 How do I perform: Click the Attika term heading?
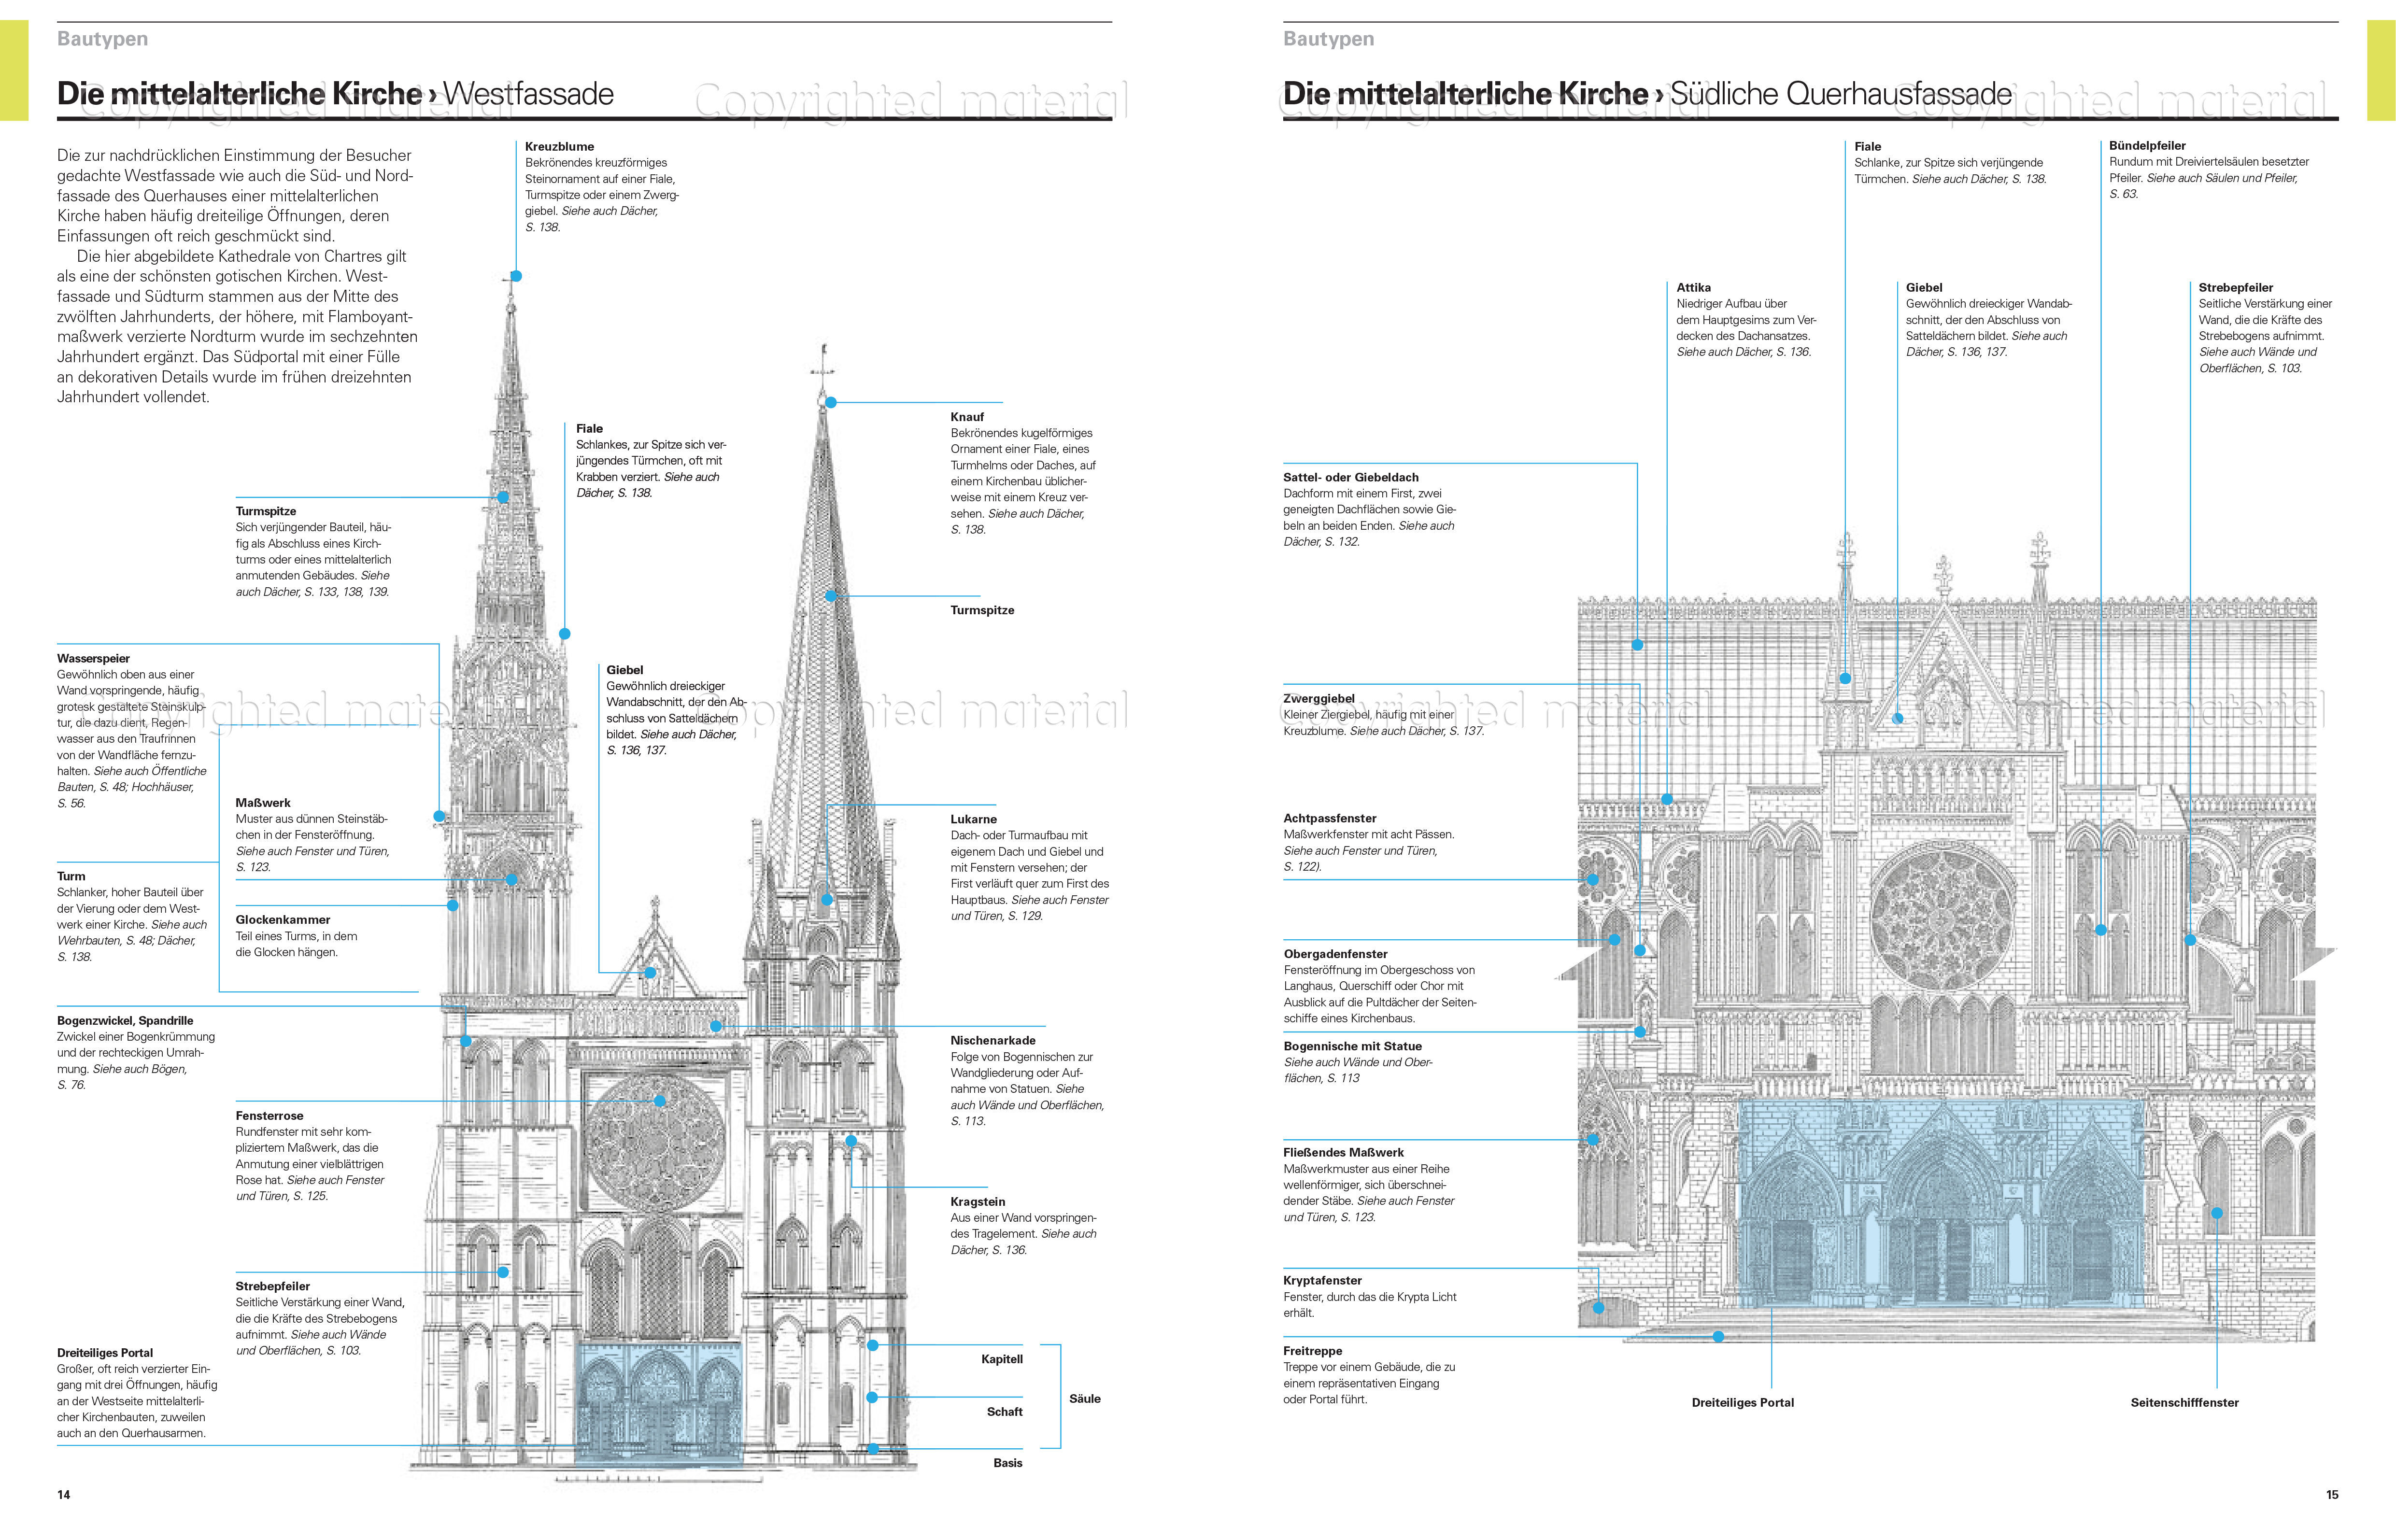pos(1693,287)
